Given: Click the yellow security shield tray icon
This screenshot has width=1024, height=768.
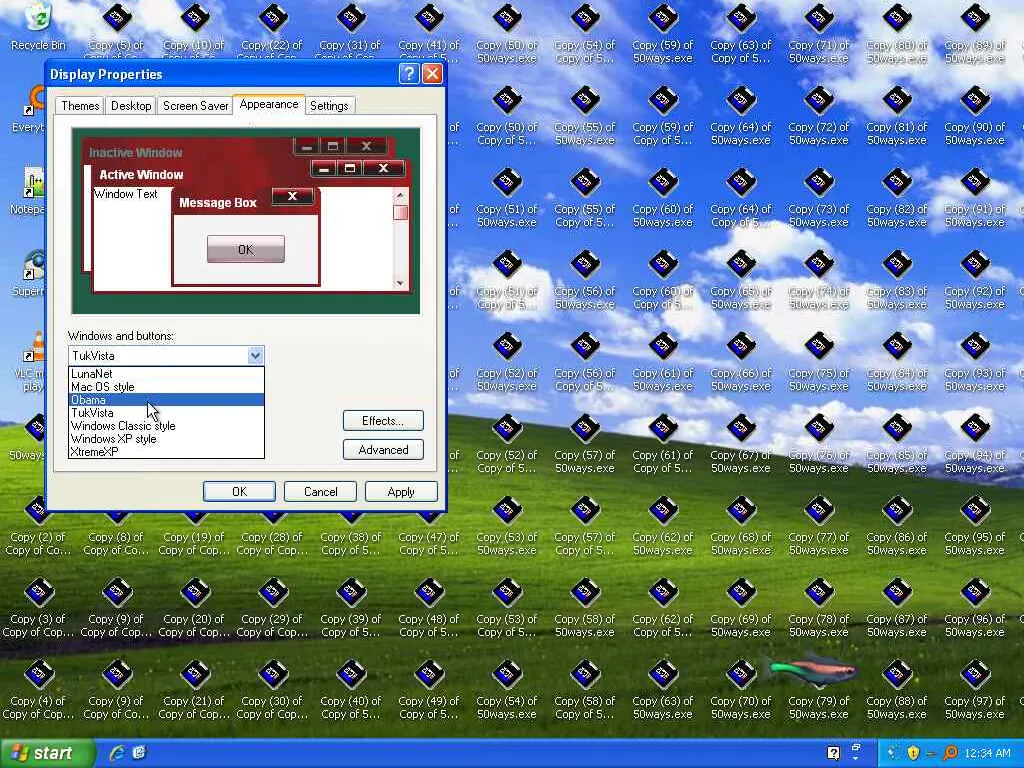Looking at the screenshot, I should (x=913, y=753).
